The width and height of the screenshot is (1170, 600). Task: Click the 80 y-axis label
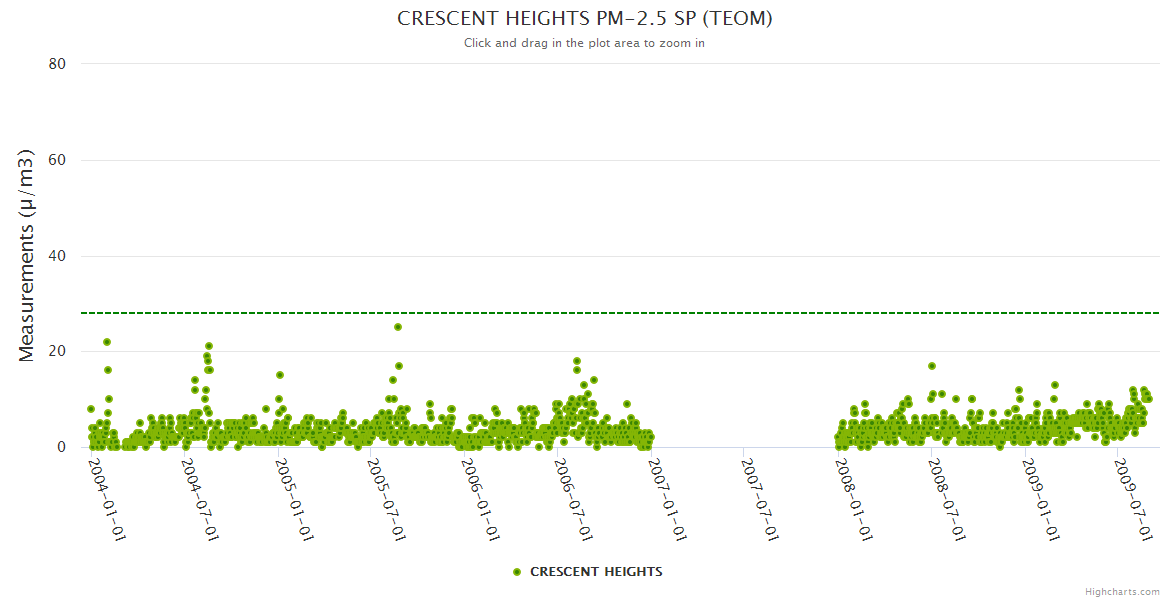[57, 64]
